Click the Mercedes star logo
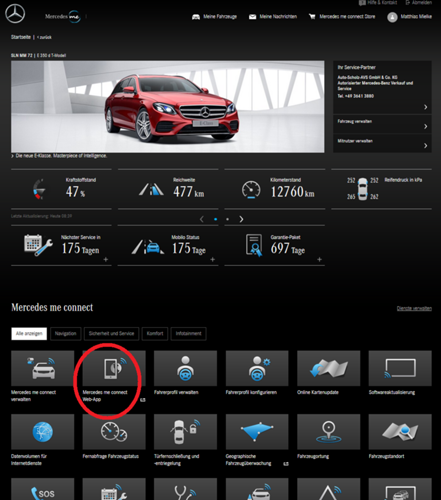This screenshot has width=441, height=500. pyautogui.click(x=15, y=14)
